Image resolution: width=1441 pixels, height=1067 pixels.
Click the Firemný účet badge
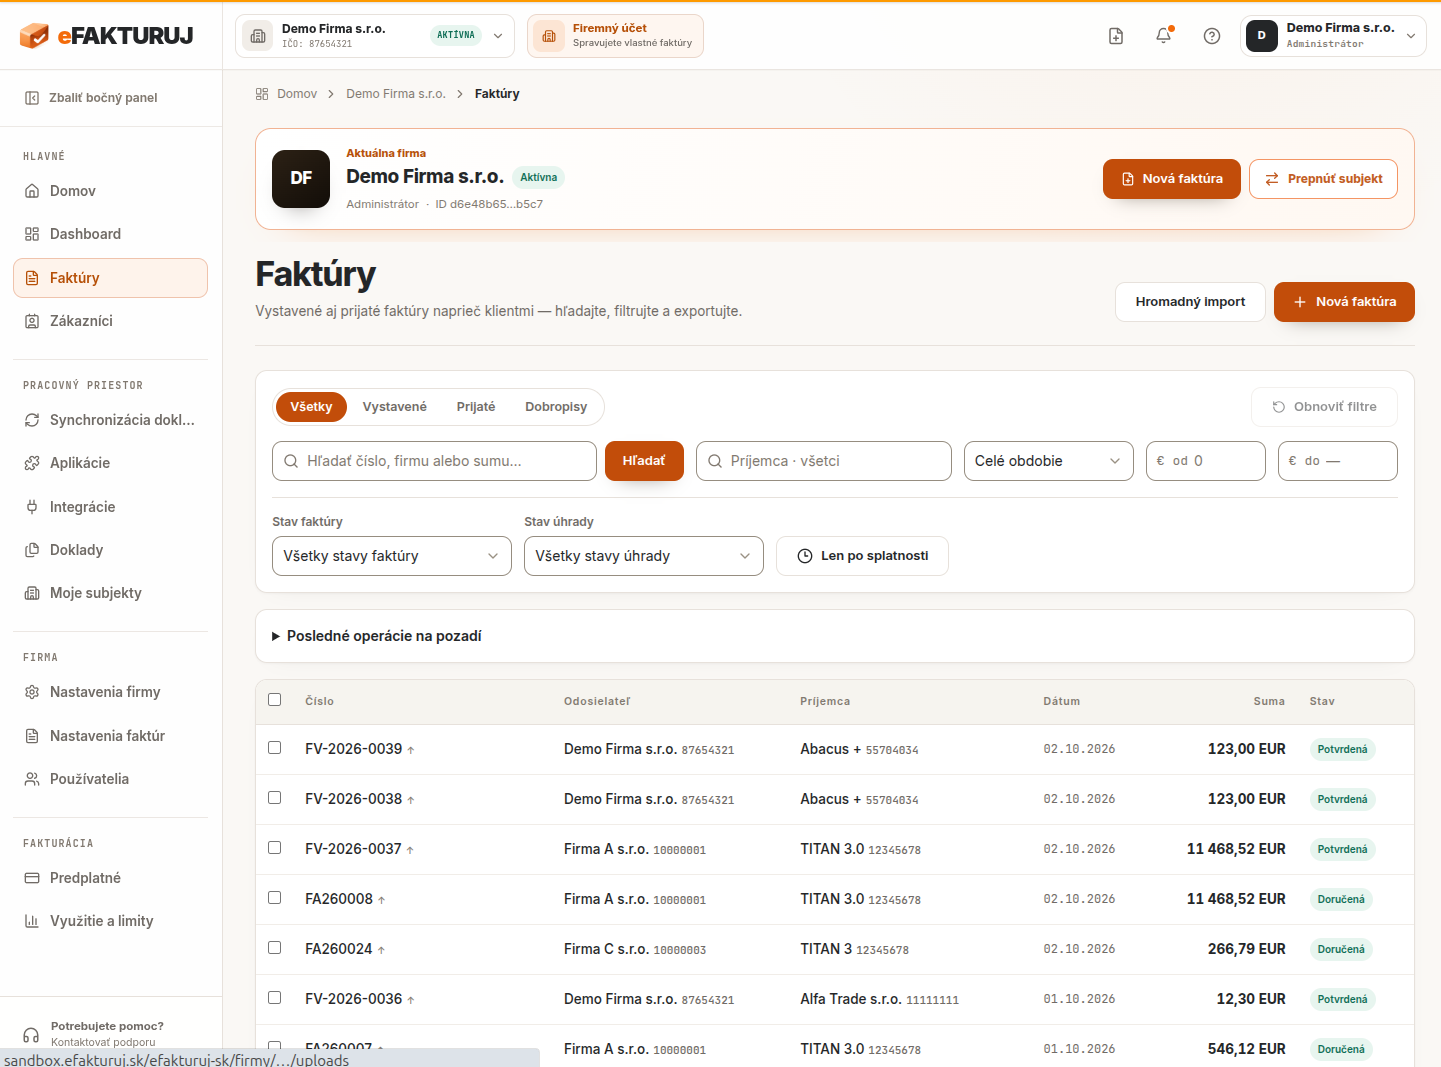pyautogui.click(x=615, y=36)
